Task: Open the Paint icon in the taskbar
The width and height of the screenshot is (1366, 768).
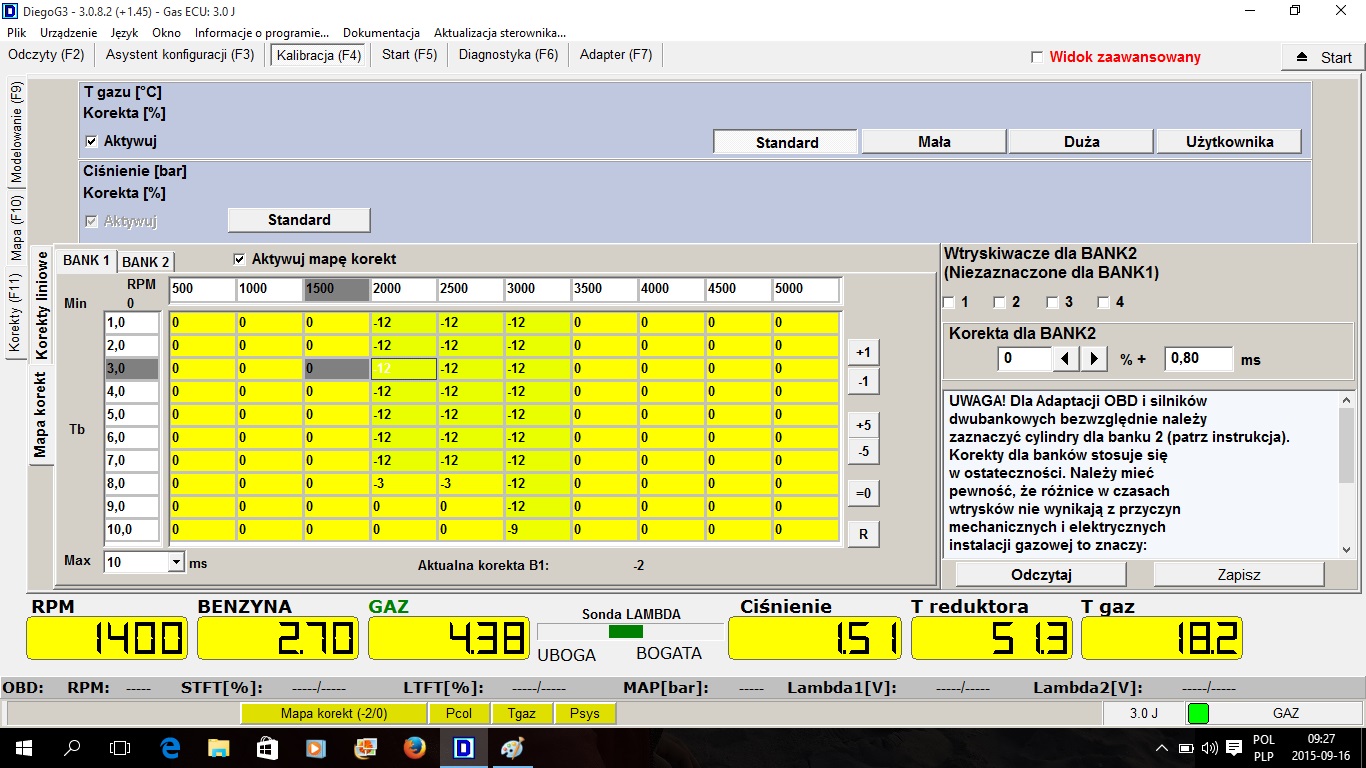Action: [511, 747]
